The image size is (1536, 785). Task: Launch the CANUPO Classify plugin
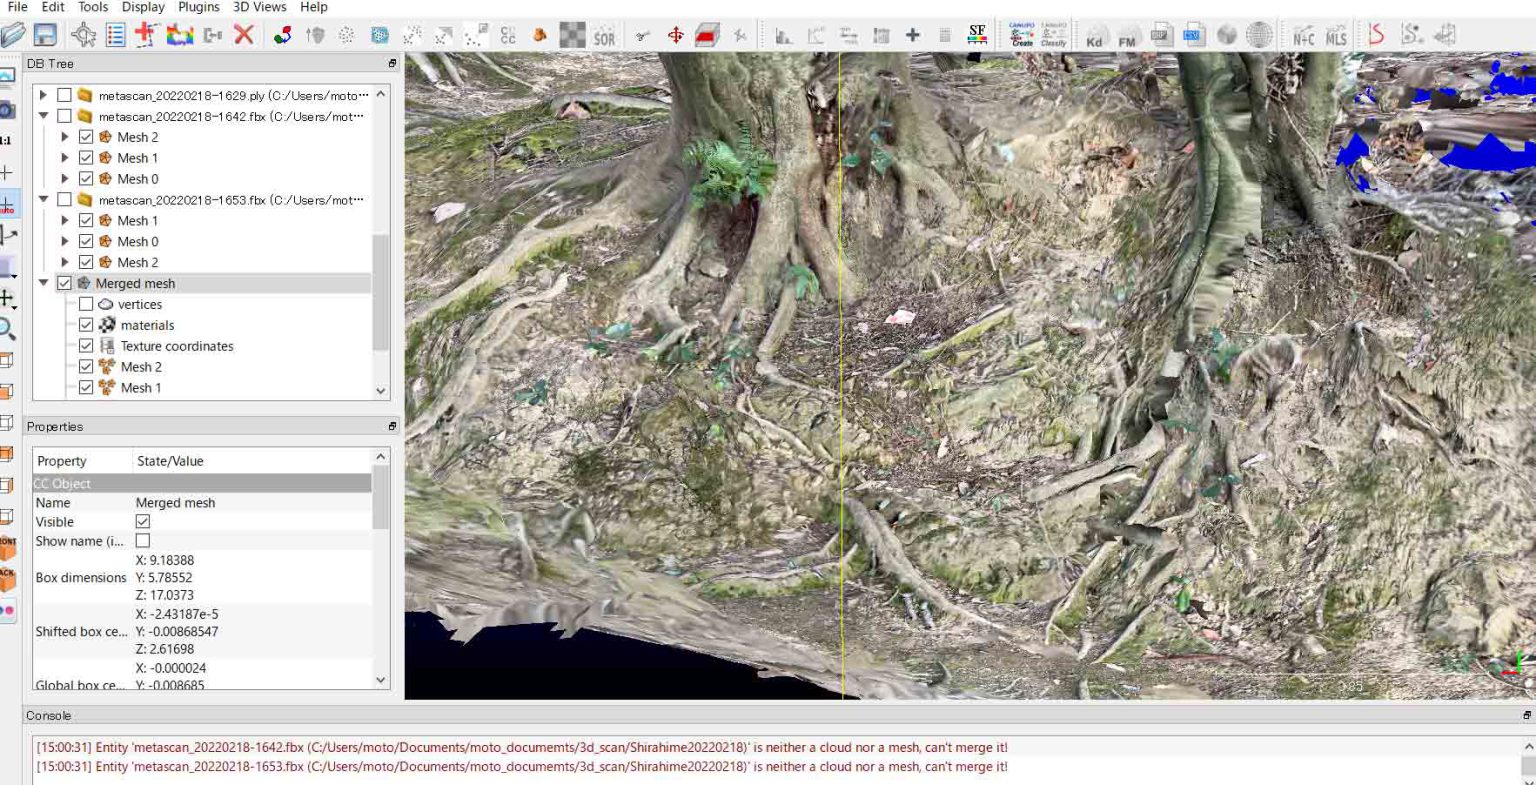coord(1053,35)
